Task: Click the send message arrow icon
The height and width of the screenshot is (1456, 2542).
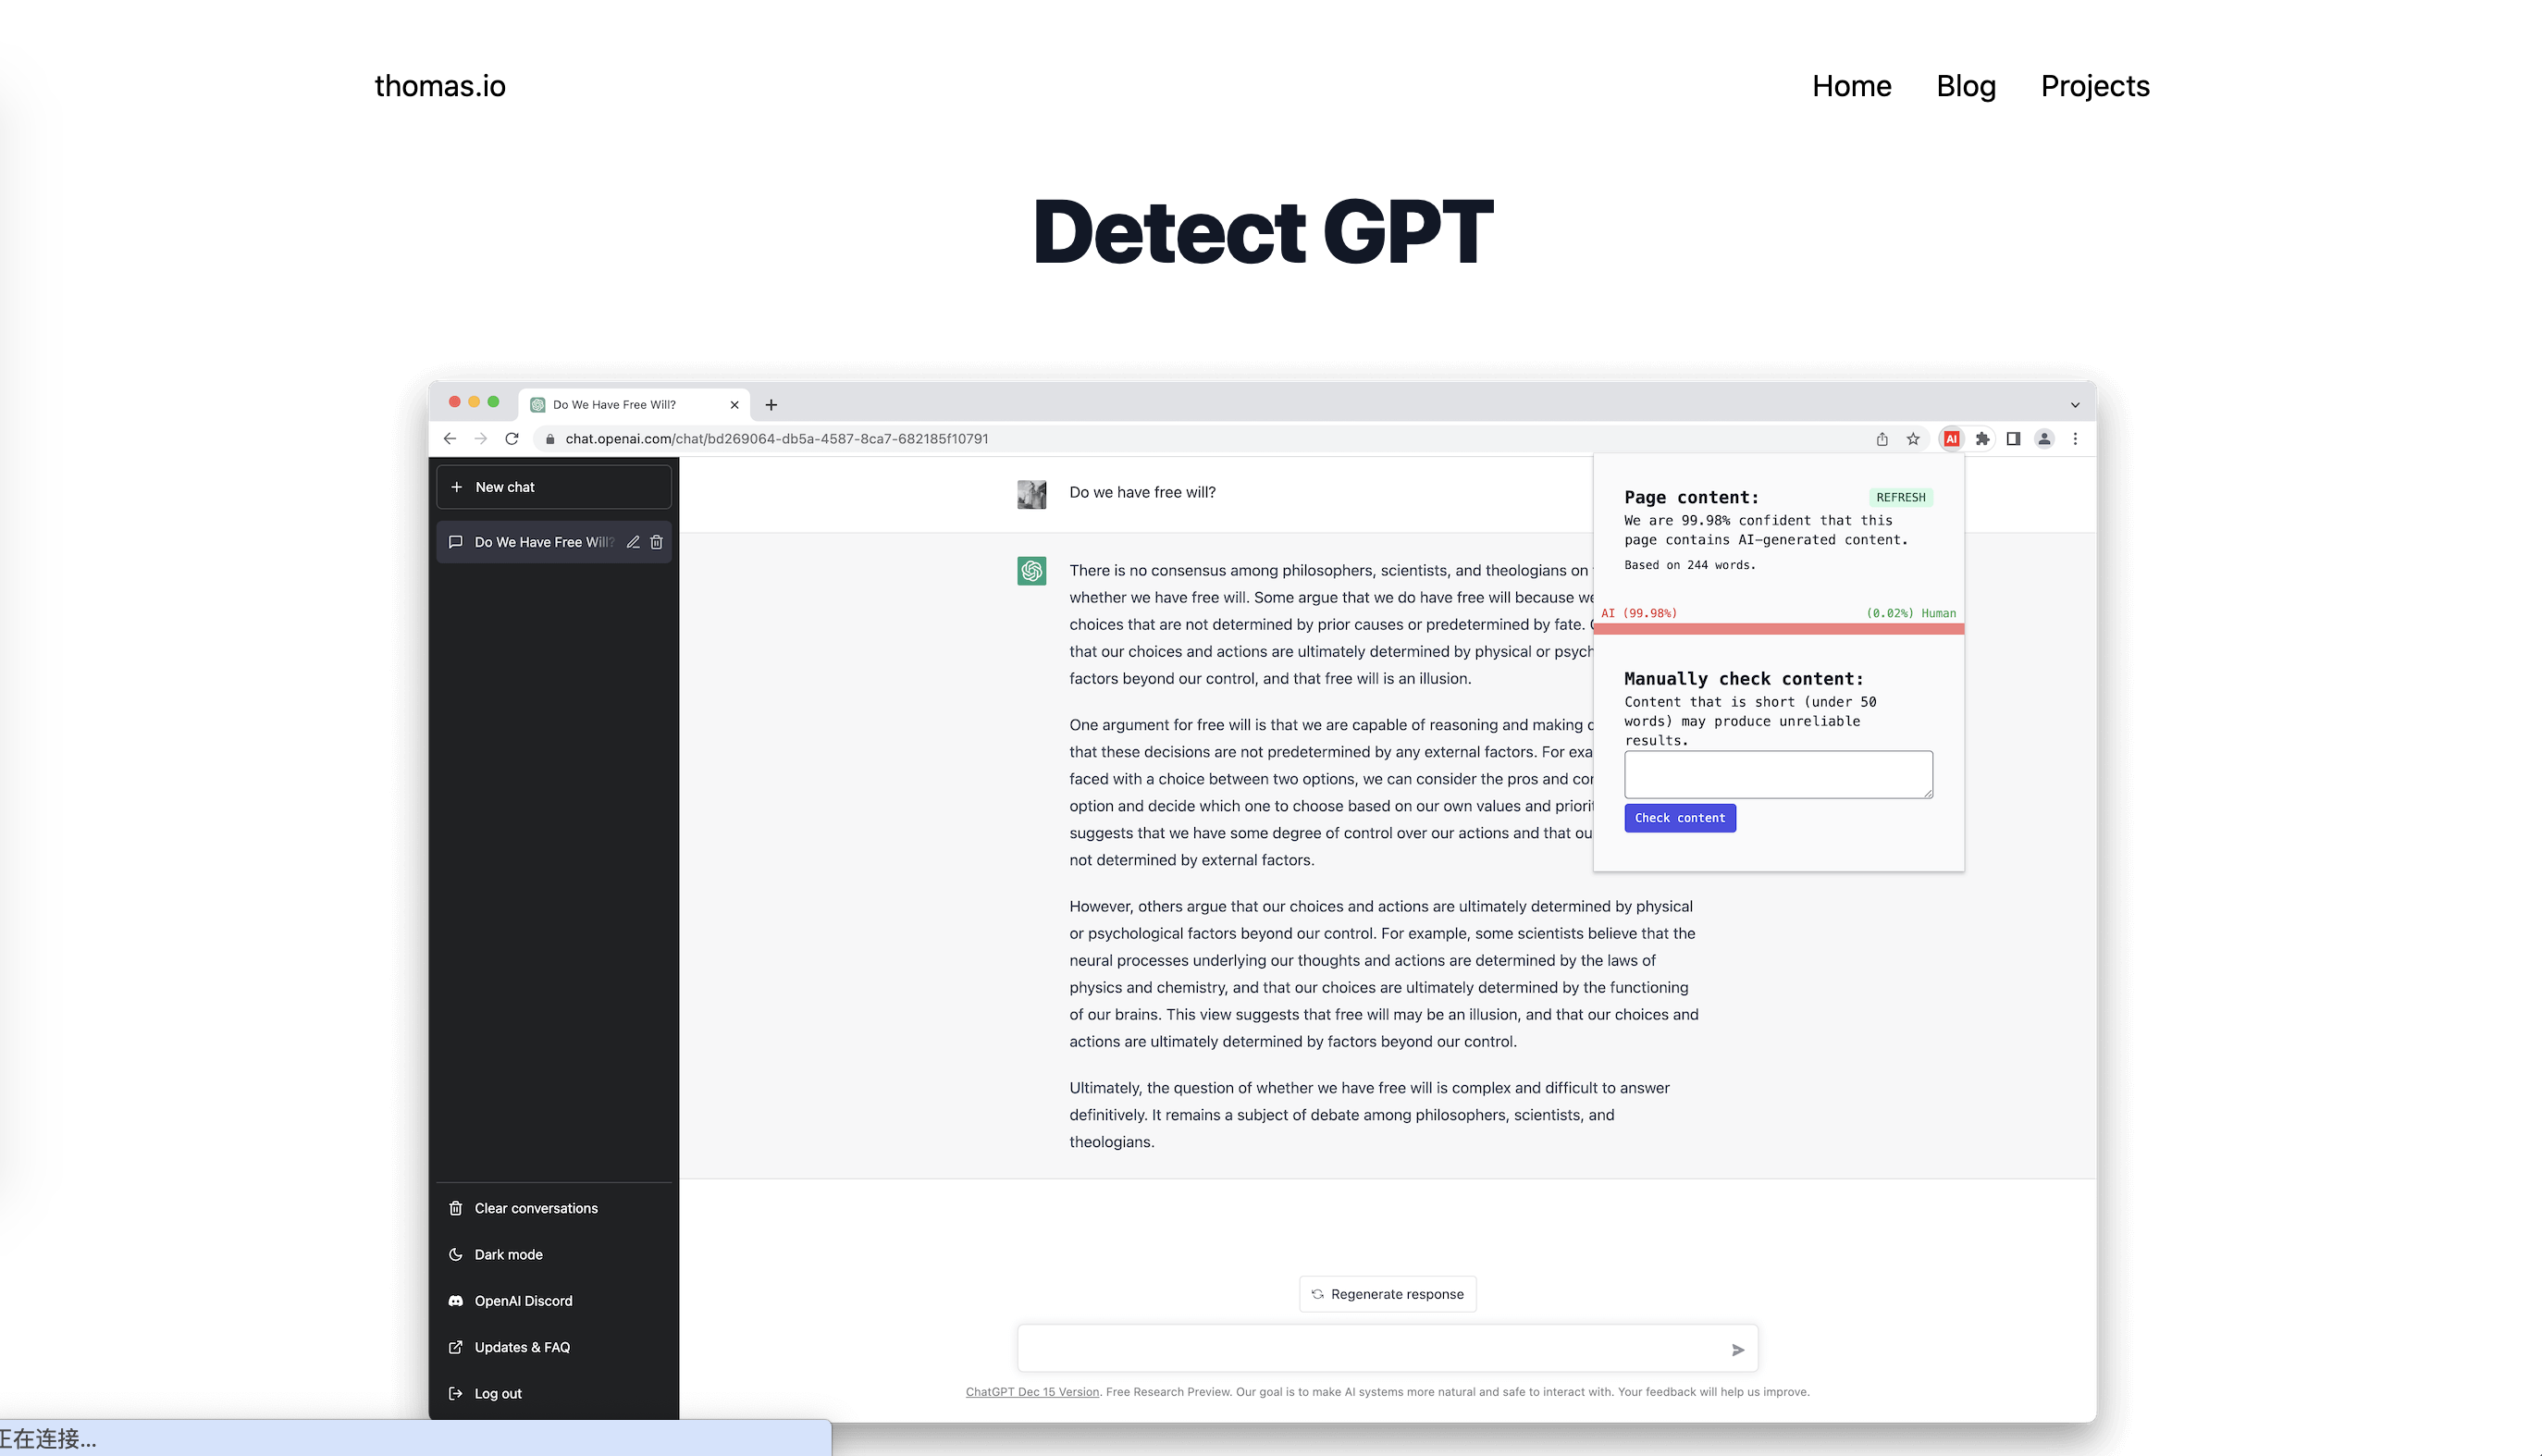Action: pyautogui.click(x=1738, y=1350)
